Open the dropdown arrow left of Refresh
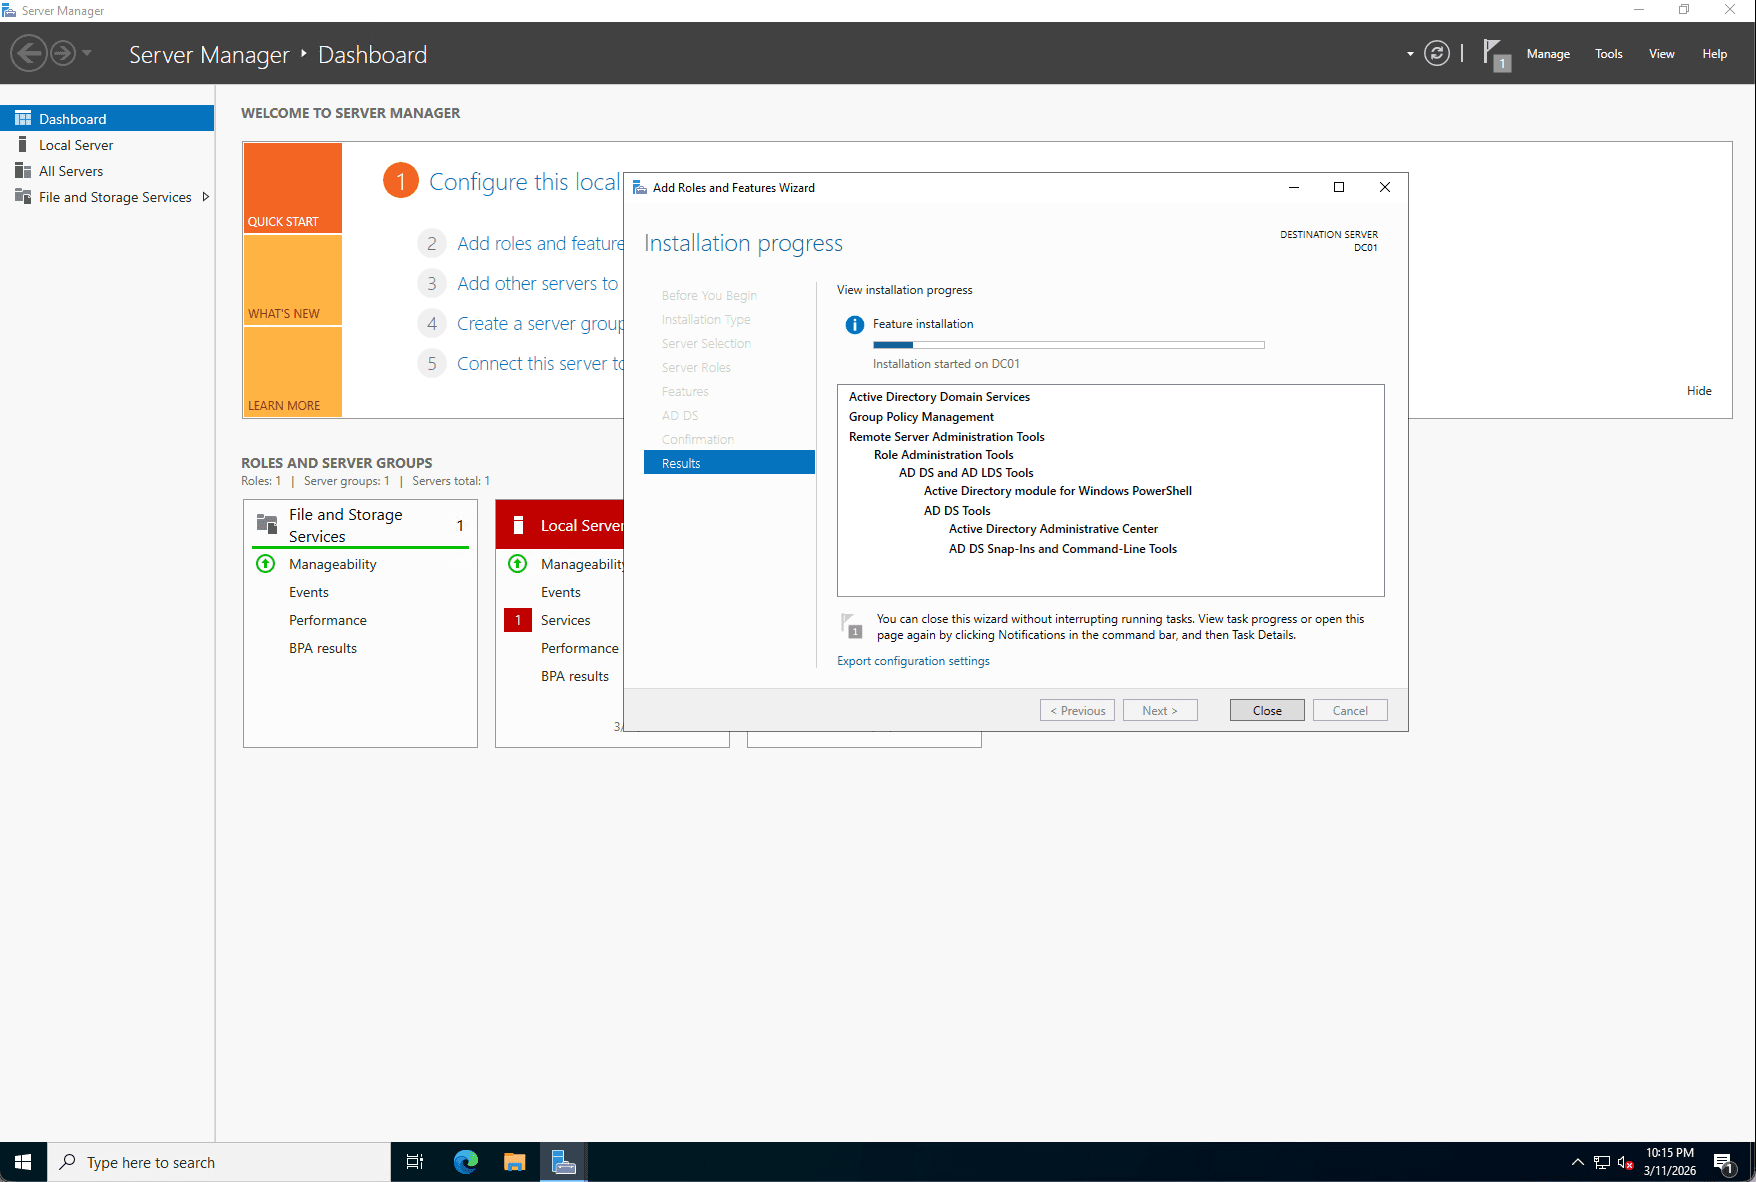The image size is (1756, 1182). click(1410, 54)
